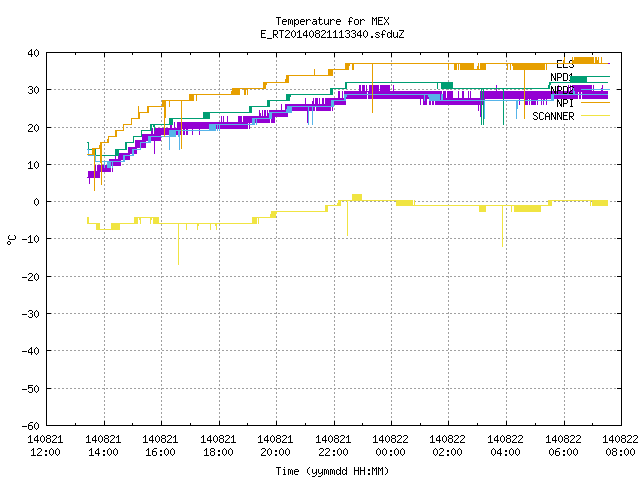
Task: Click the NPD1 legend label
Action: point(562,77)
